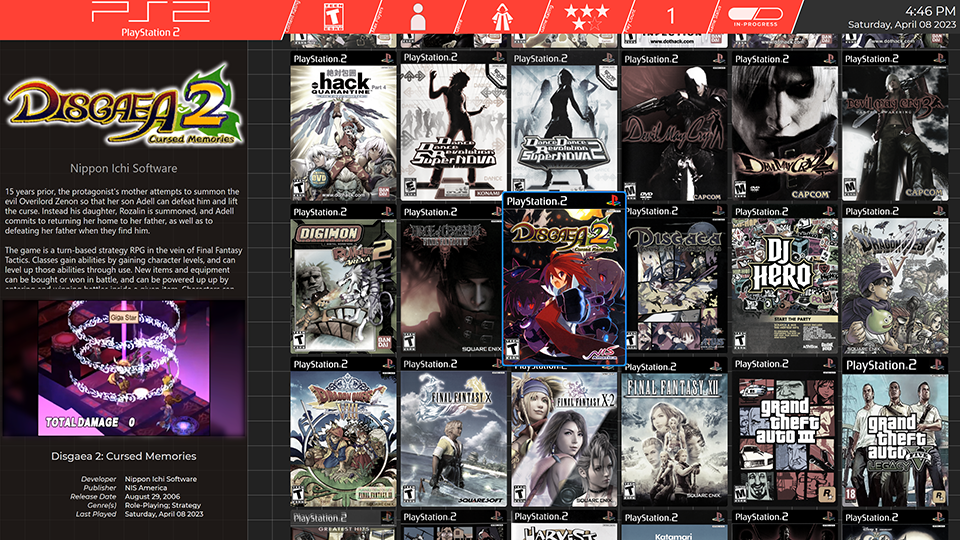Click the Developer value Nippon Ichi Software

tap(161, 479)
